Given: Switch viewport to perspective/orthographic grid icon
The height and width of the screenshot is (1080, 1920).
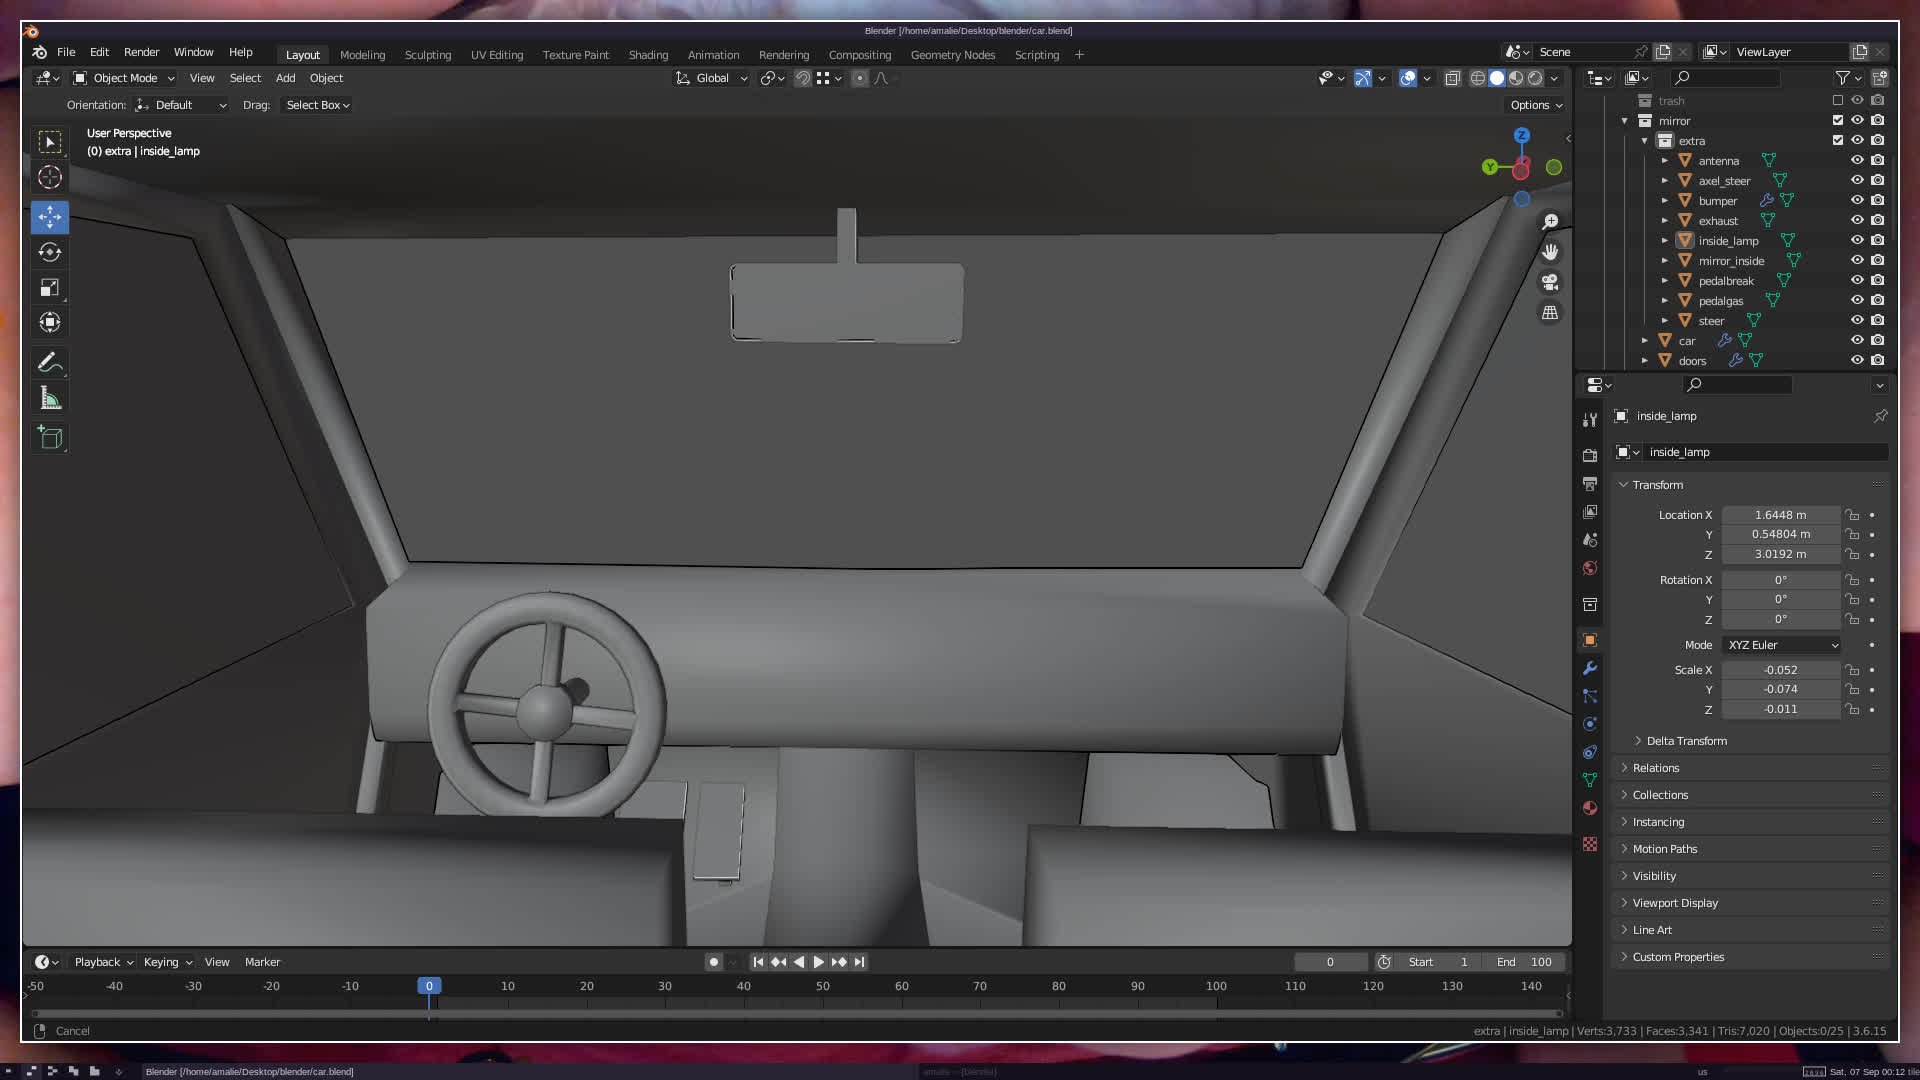Looking at the screenshot, I should click(1550, 313).
